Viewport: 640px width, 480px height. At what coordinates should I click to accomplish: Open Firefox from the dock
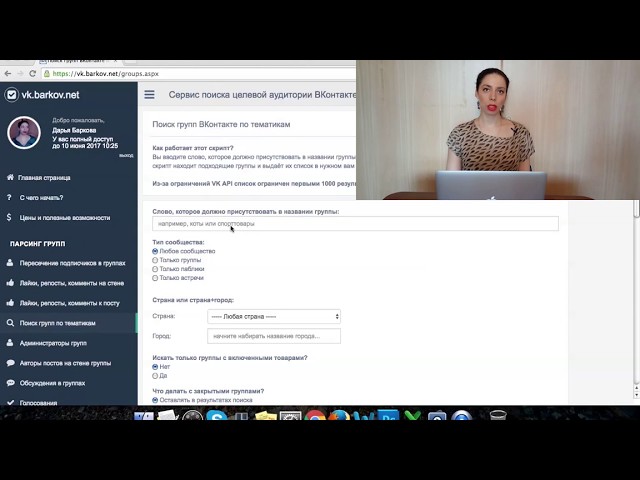[x=339, y=415]
